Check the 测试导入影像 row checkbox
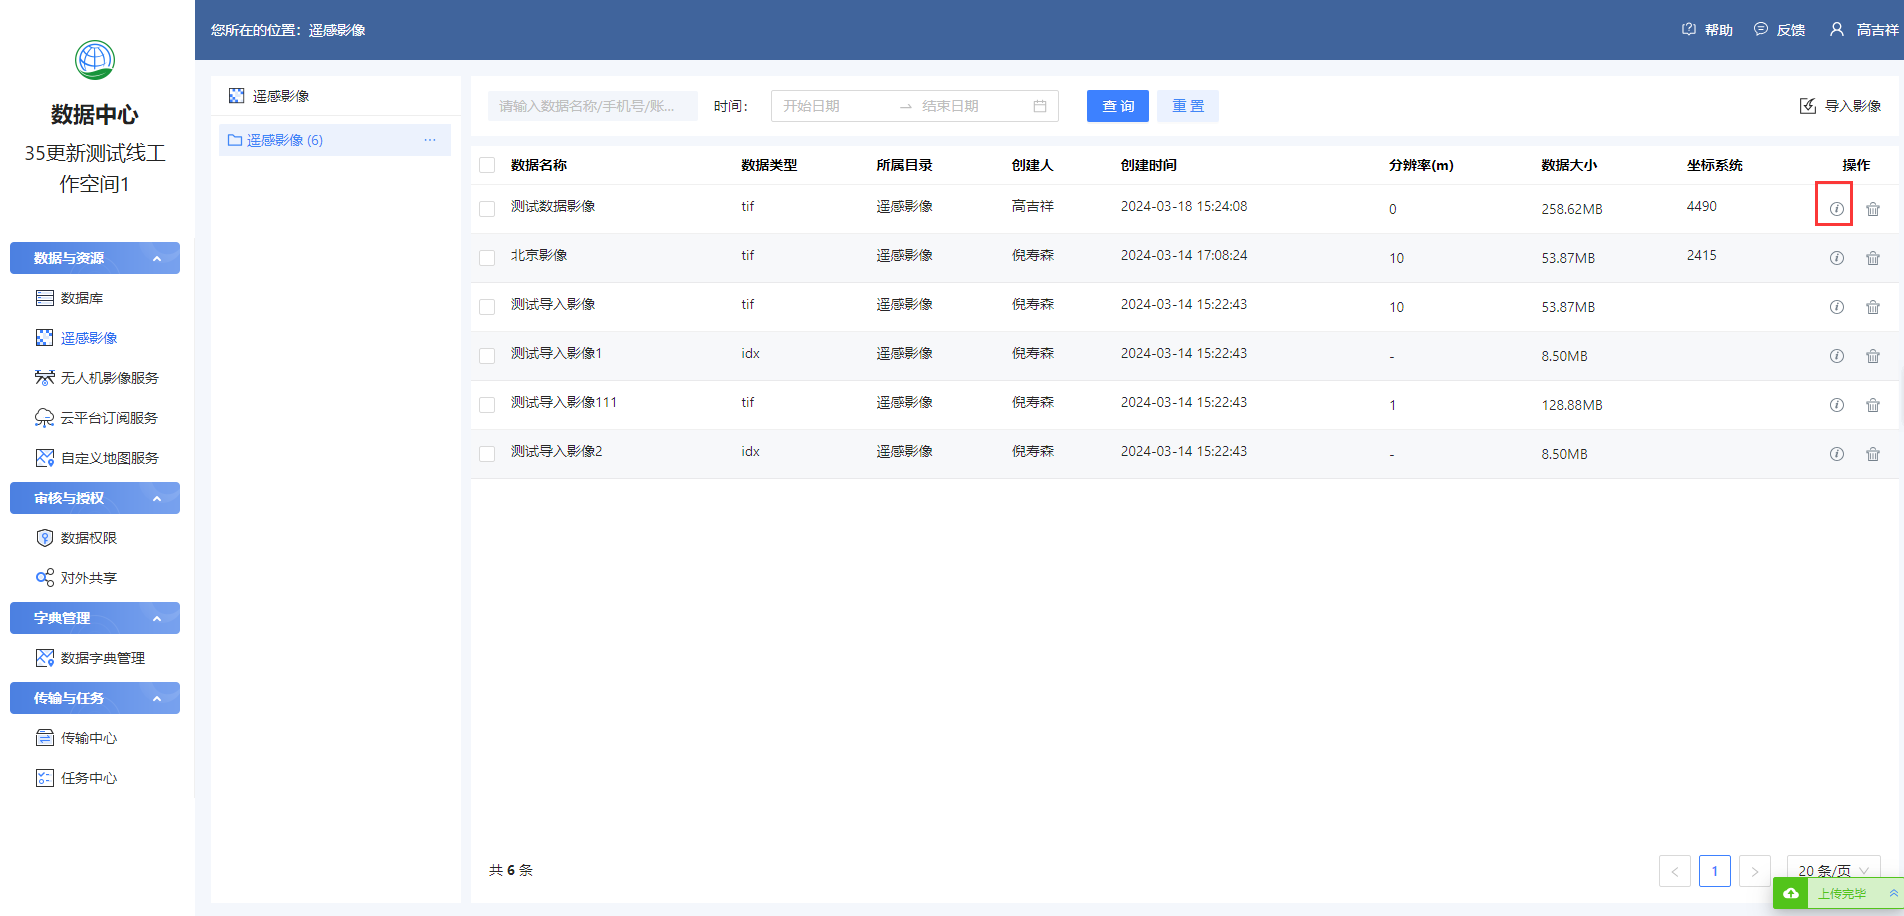Image resolution: width=1904 pixels, height=916 pixels. [x=487, y=307]
